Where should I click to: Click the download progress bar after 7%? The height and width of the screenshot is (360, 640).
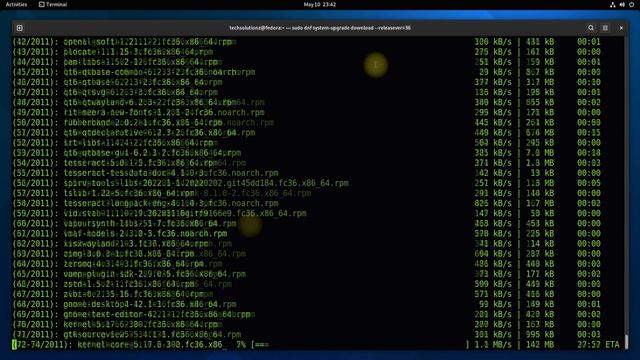pos(360,345)
